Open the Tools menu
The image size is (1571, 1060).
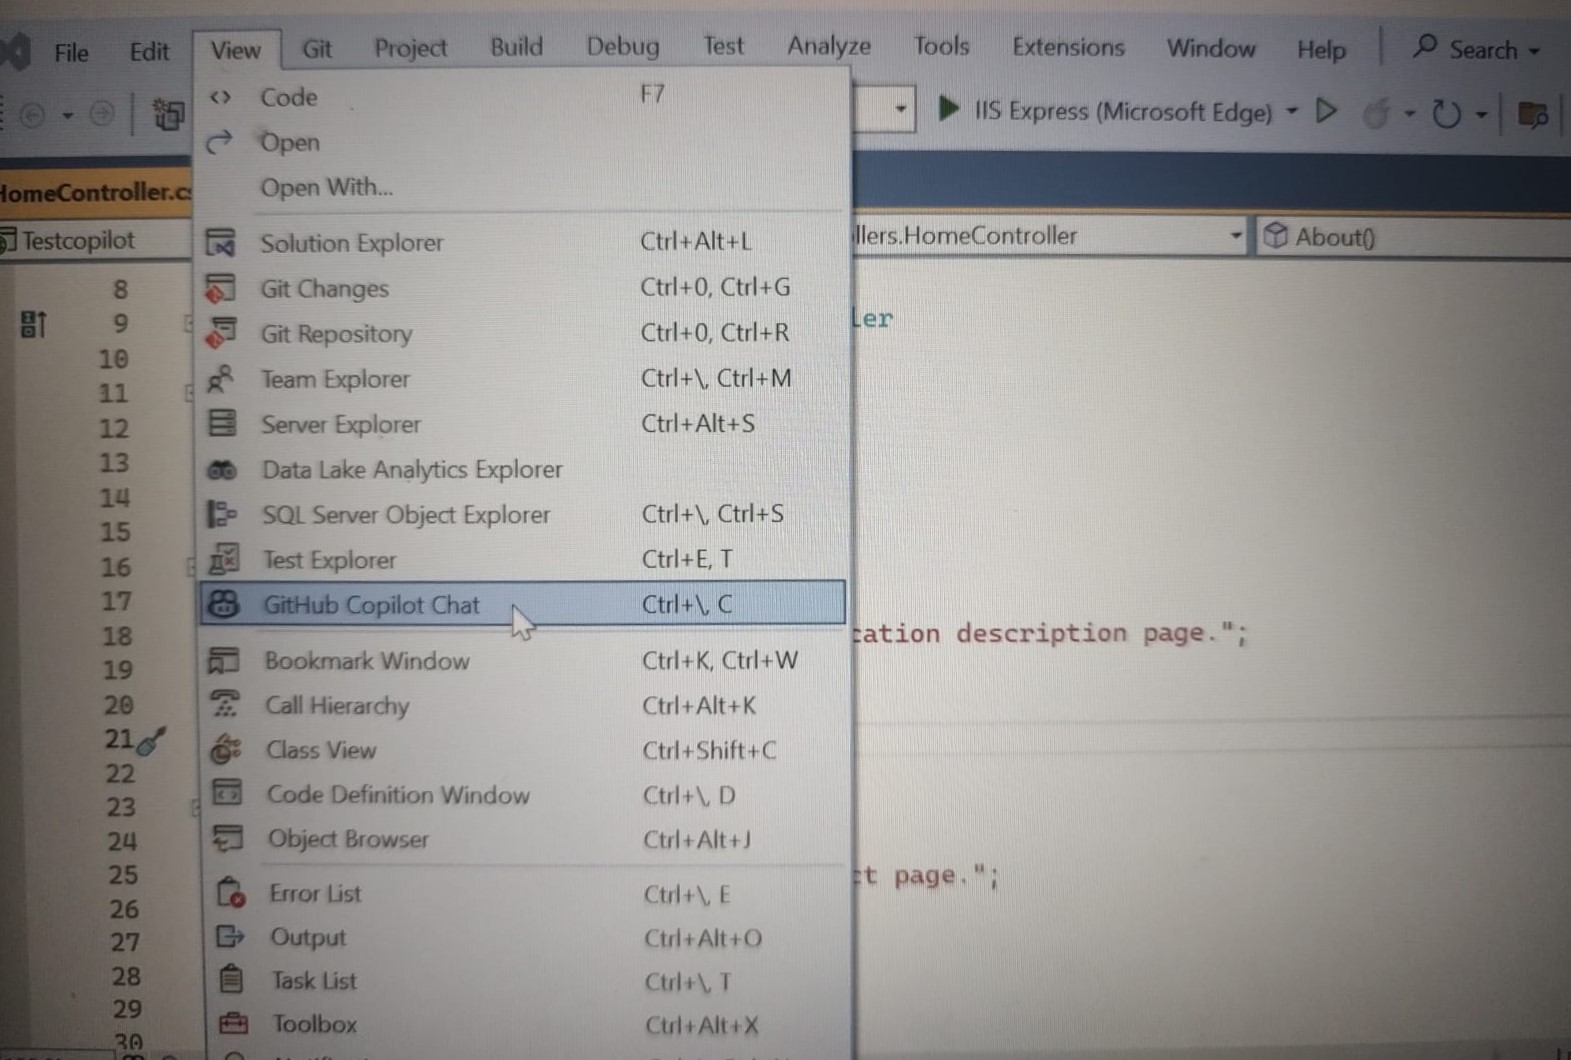point(941,46)
